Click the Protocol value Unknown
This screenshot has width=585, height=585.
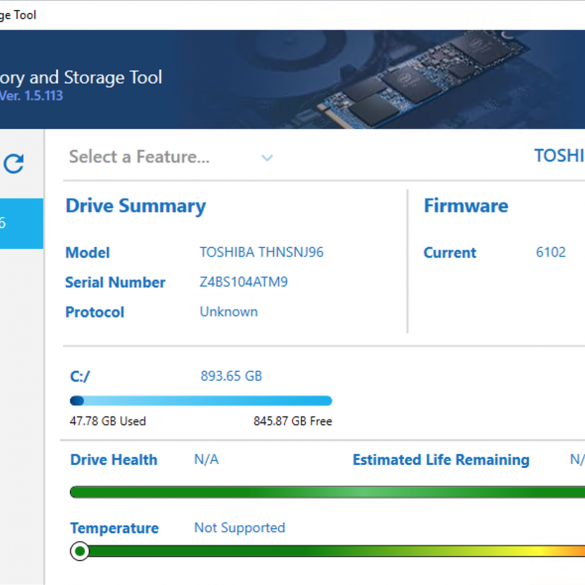[x=229, y=312]
